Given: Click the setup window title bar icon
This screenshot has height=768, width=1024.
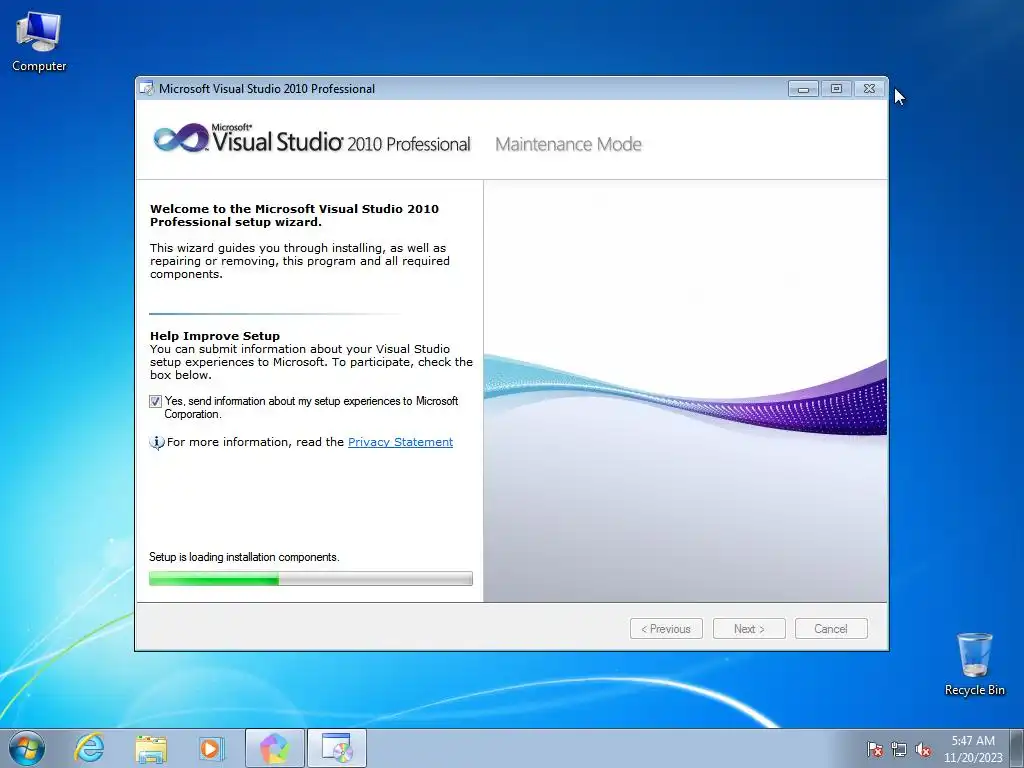Looking at the screenshot, I should [147, 88].
